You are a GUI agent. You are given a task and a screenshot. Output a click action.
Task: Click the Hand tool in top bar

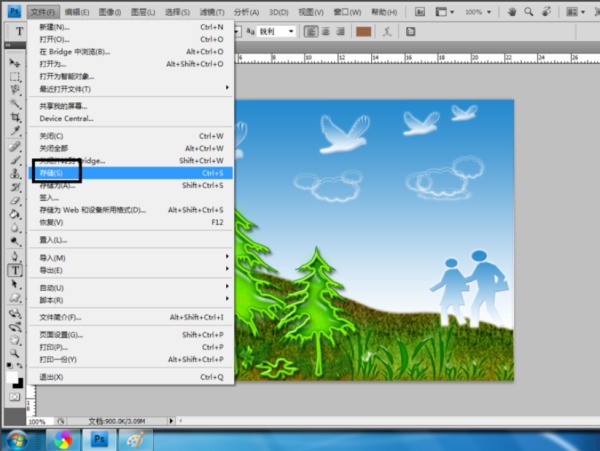[x=513, y=12]
